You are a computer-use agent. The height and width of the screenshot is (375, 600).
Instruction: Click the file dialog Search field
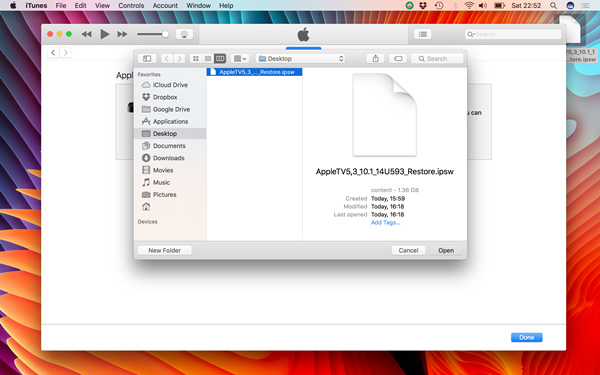[x=437, y=59]
